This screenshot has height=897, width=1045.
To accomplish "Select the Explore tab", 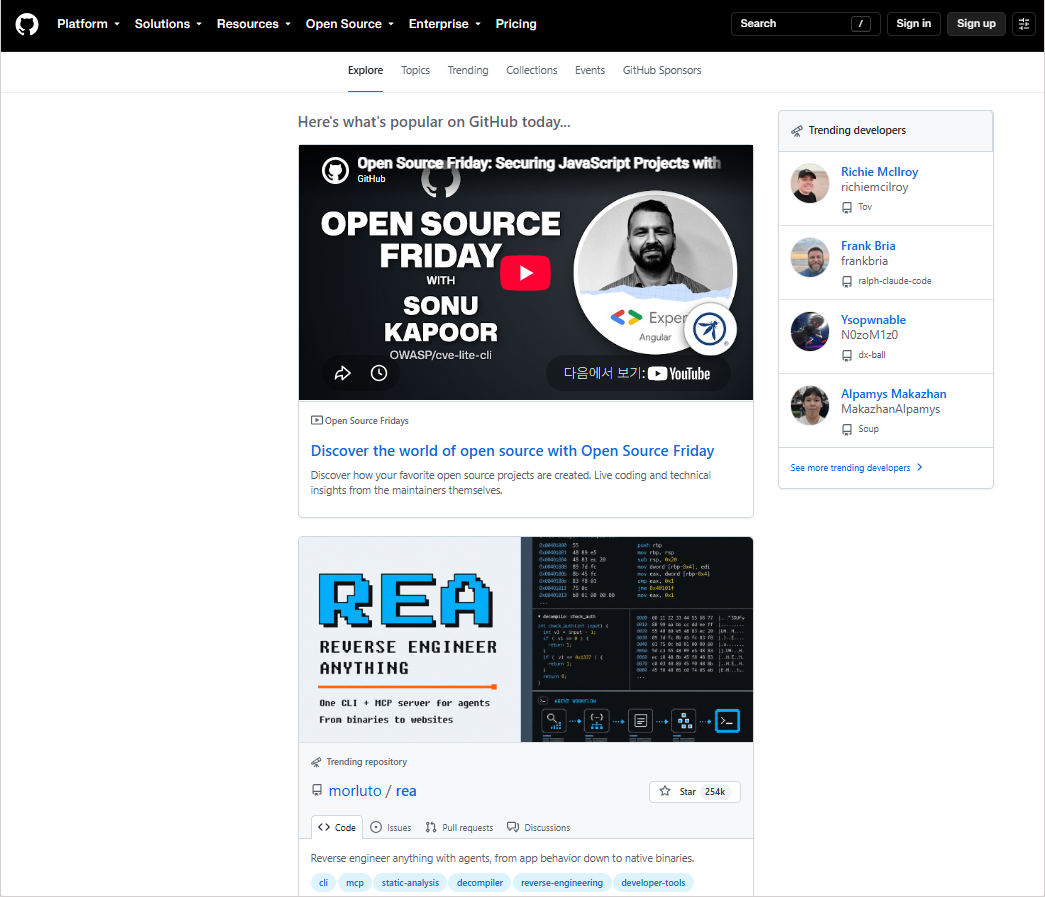I will [x=365, y=71].
